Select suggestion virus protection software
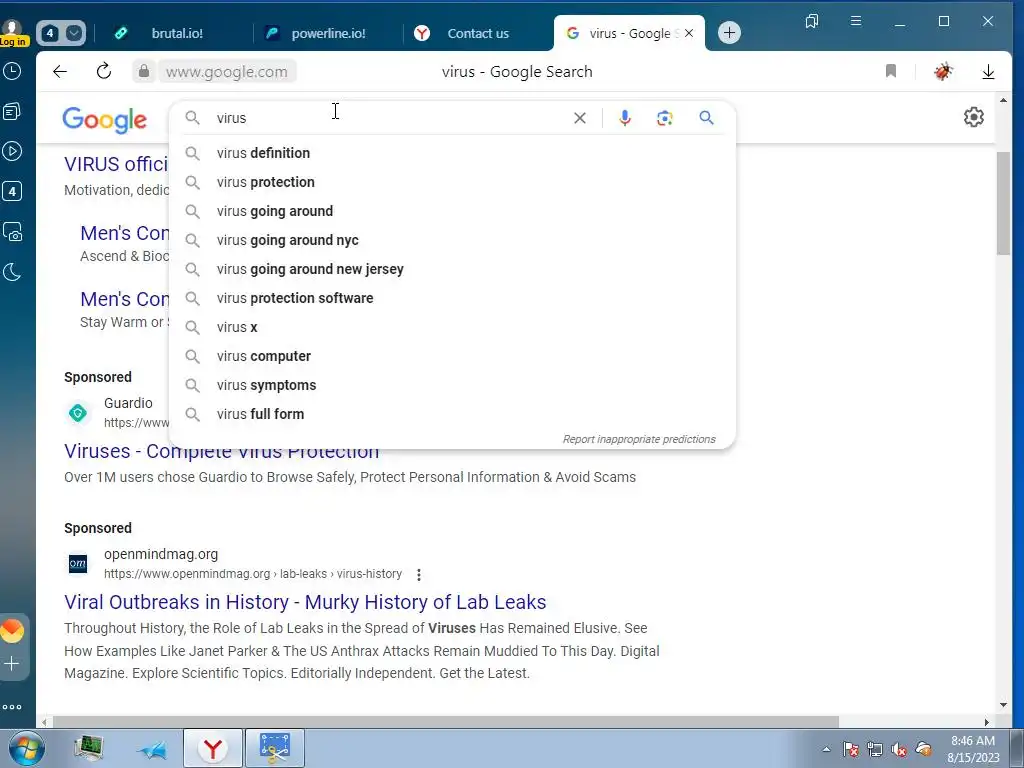 click(452, 298)
